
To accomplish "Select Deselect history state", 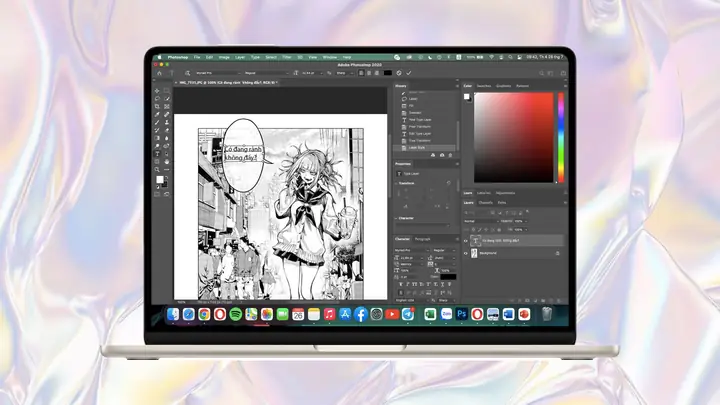I will click(x=415, y=113).
